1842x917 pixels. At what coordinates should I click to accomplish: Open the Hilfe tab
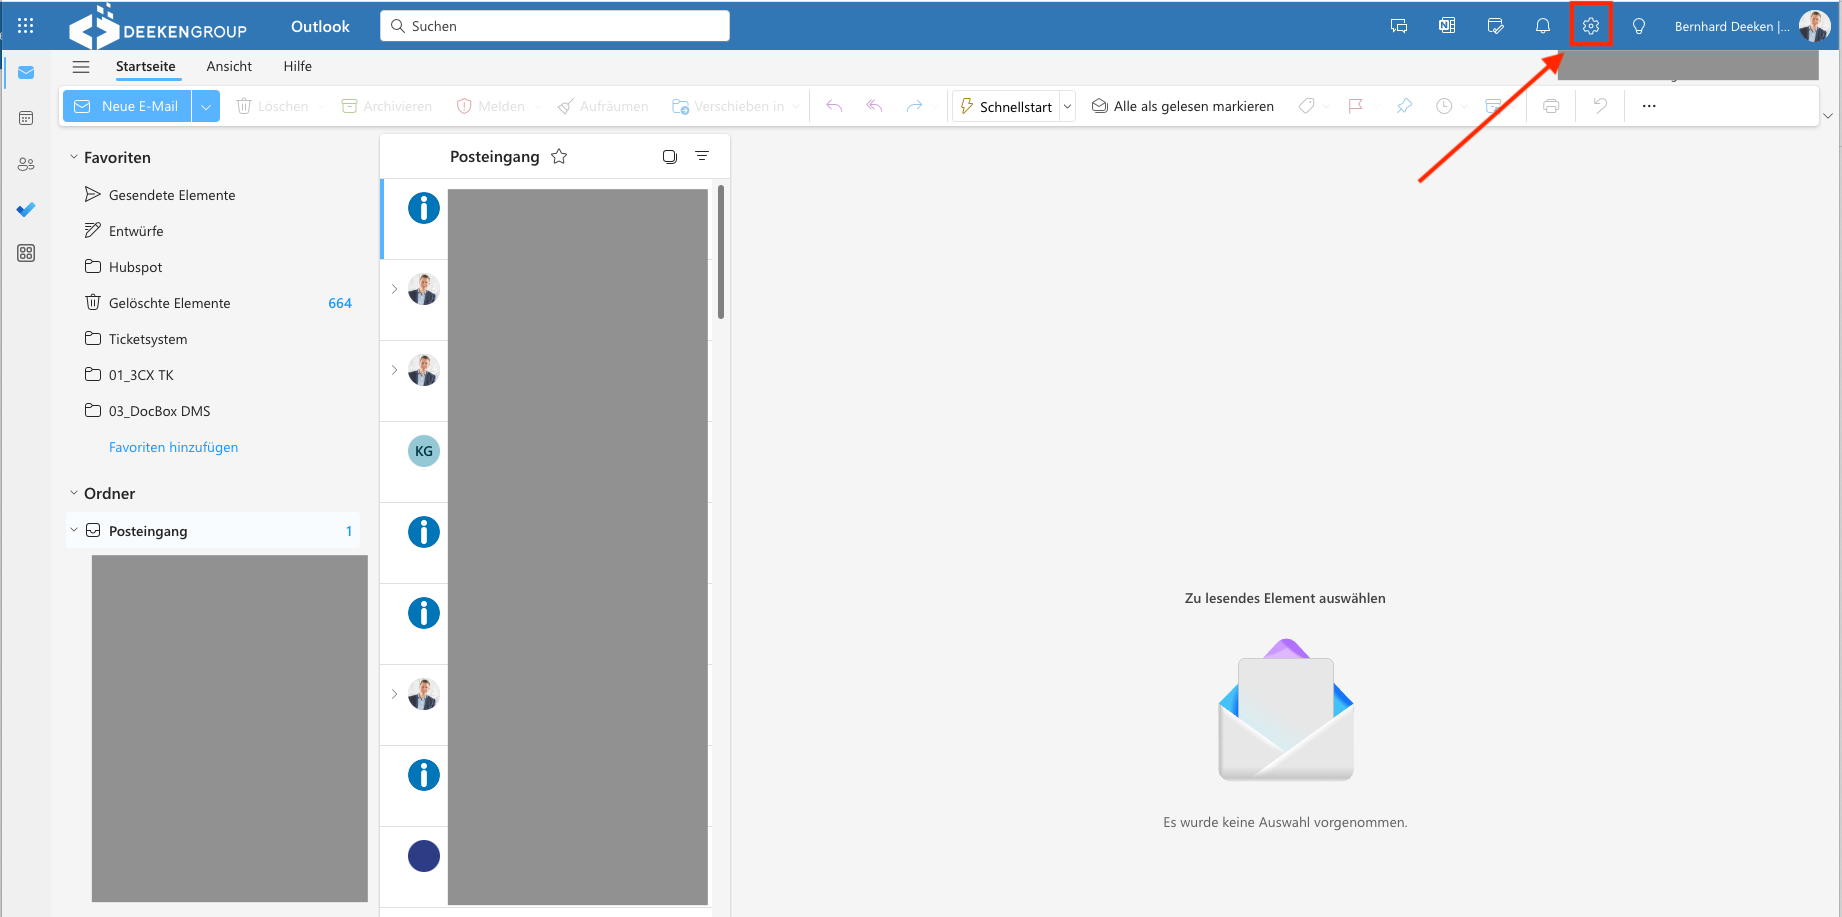297,66
